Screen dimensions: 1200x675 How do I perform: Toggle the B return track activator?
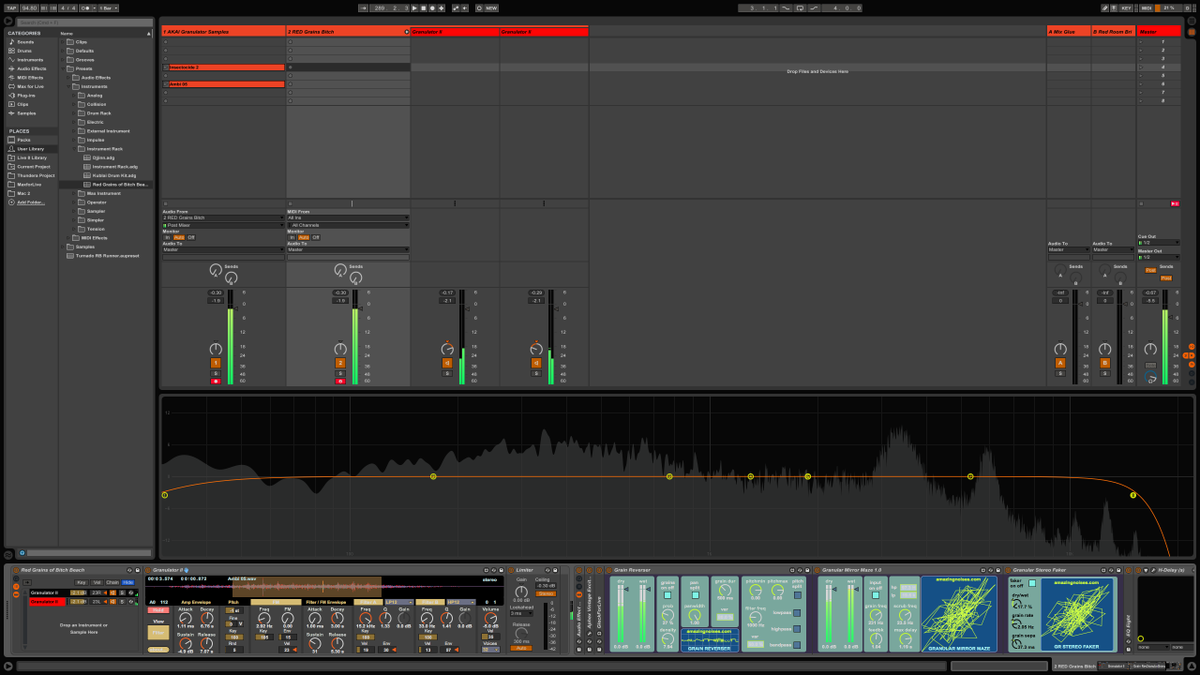1105,363
